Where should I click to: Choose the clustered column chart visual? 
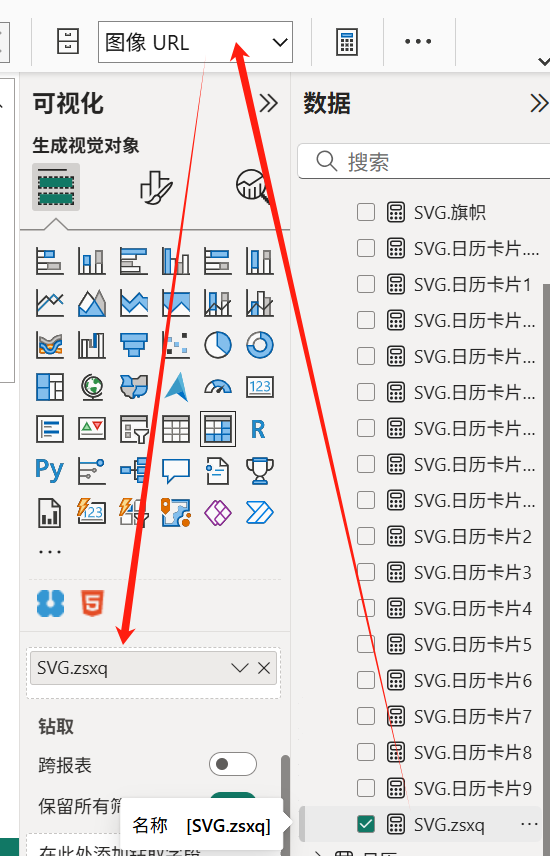175,260
